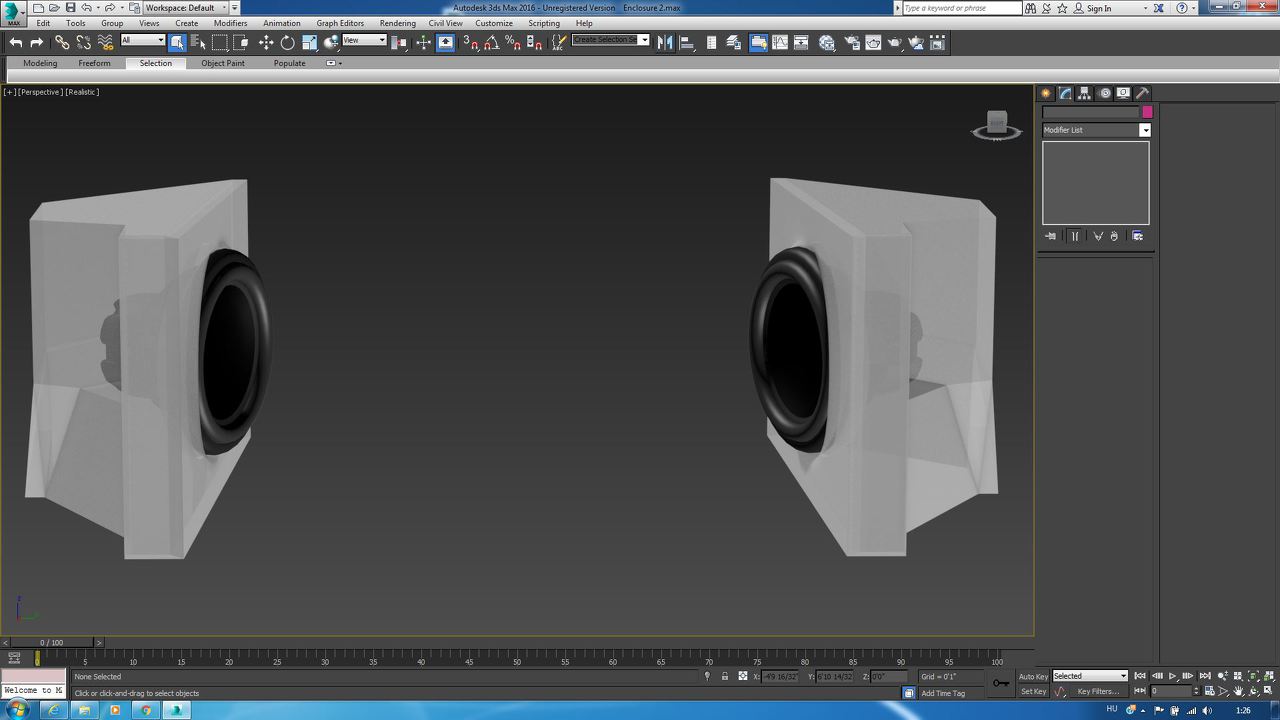Click the Mirror tool icon
Viewport: 1280px width, 720px height.
[665, 42]
